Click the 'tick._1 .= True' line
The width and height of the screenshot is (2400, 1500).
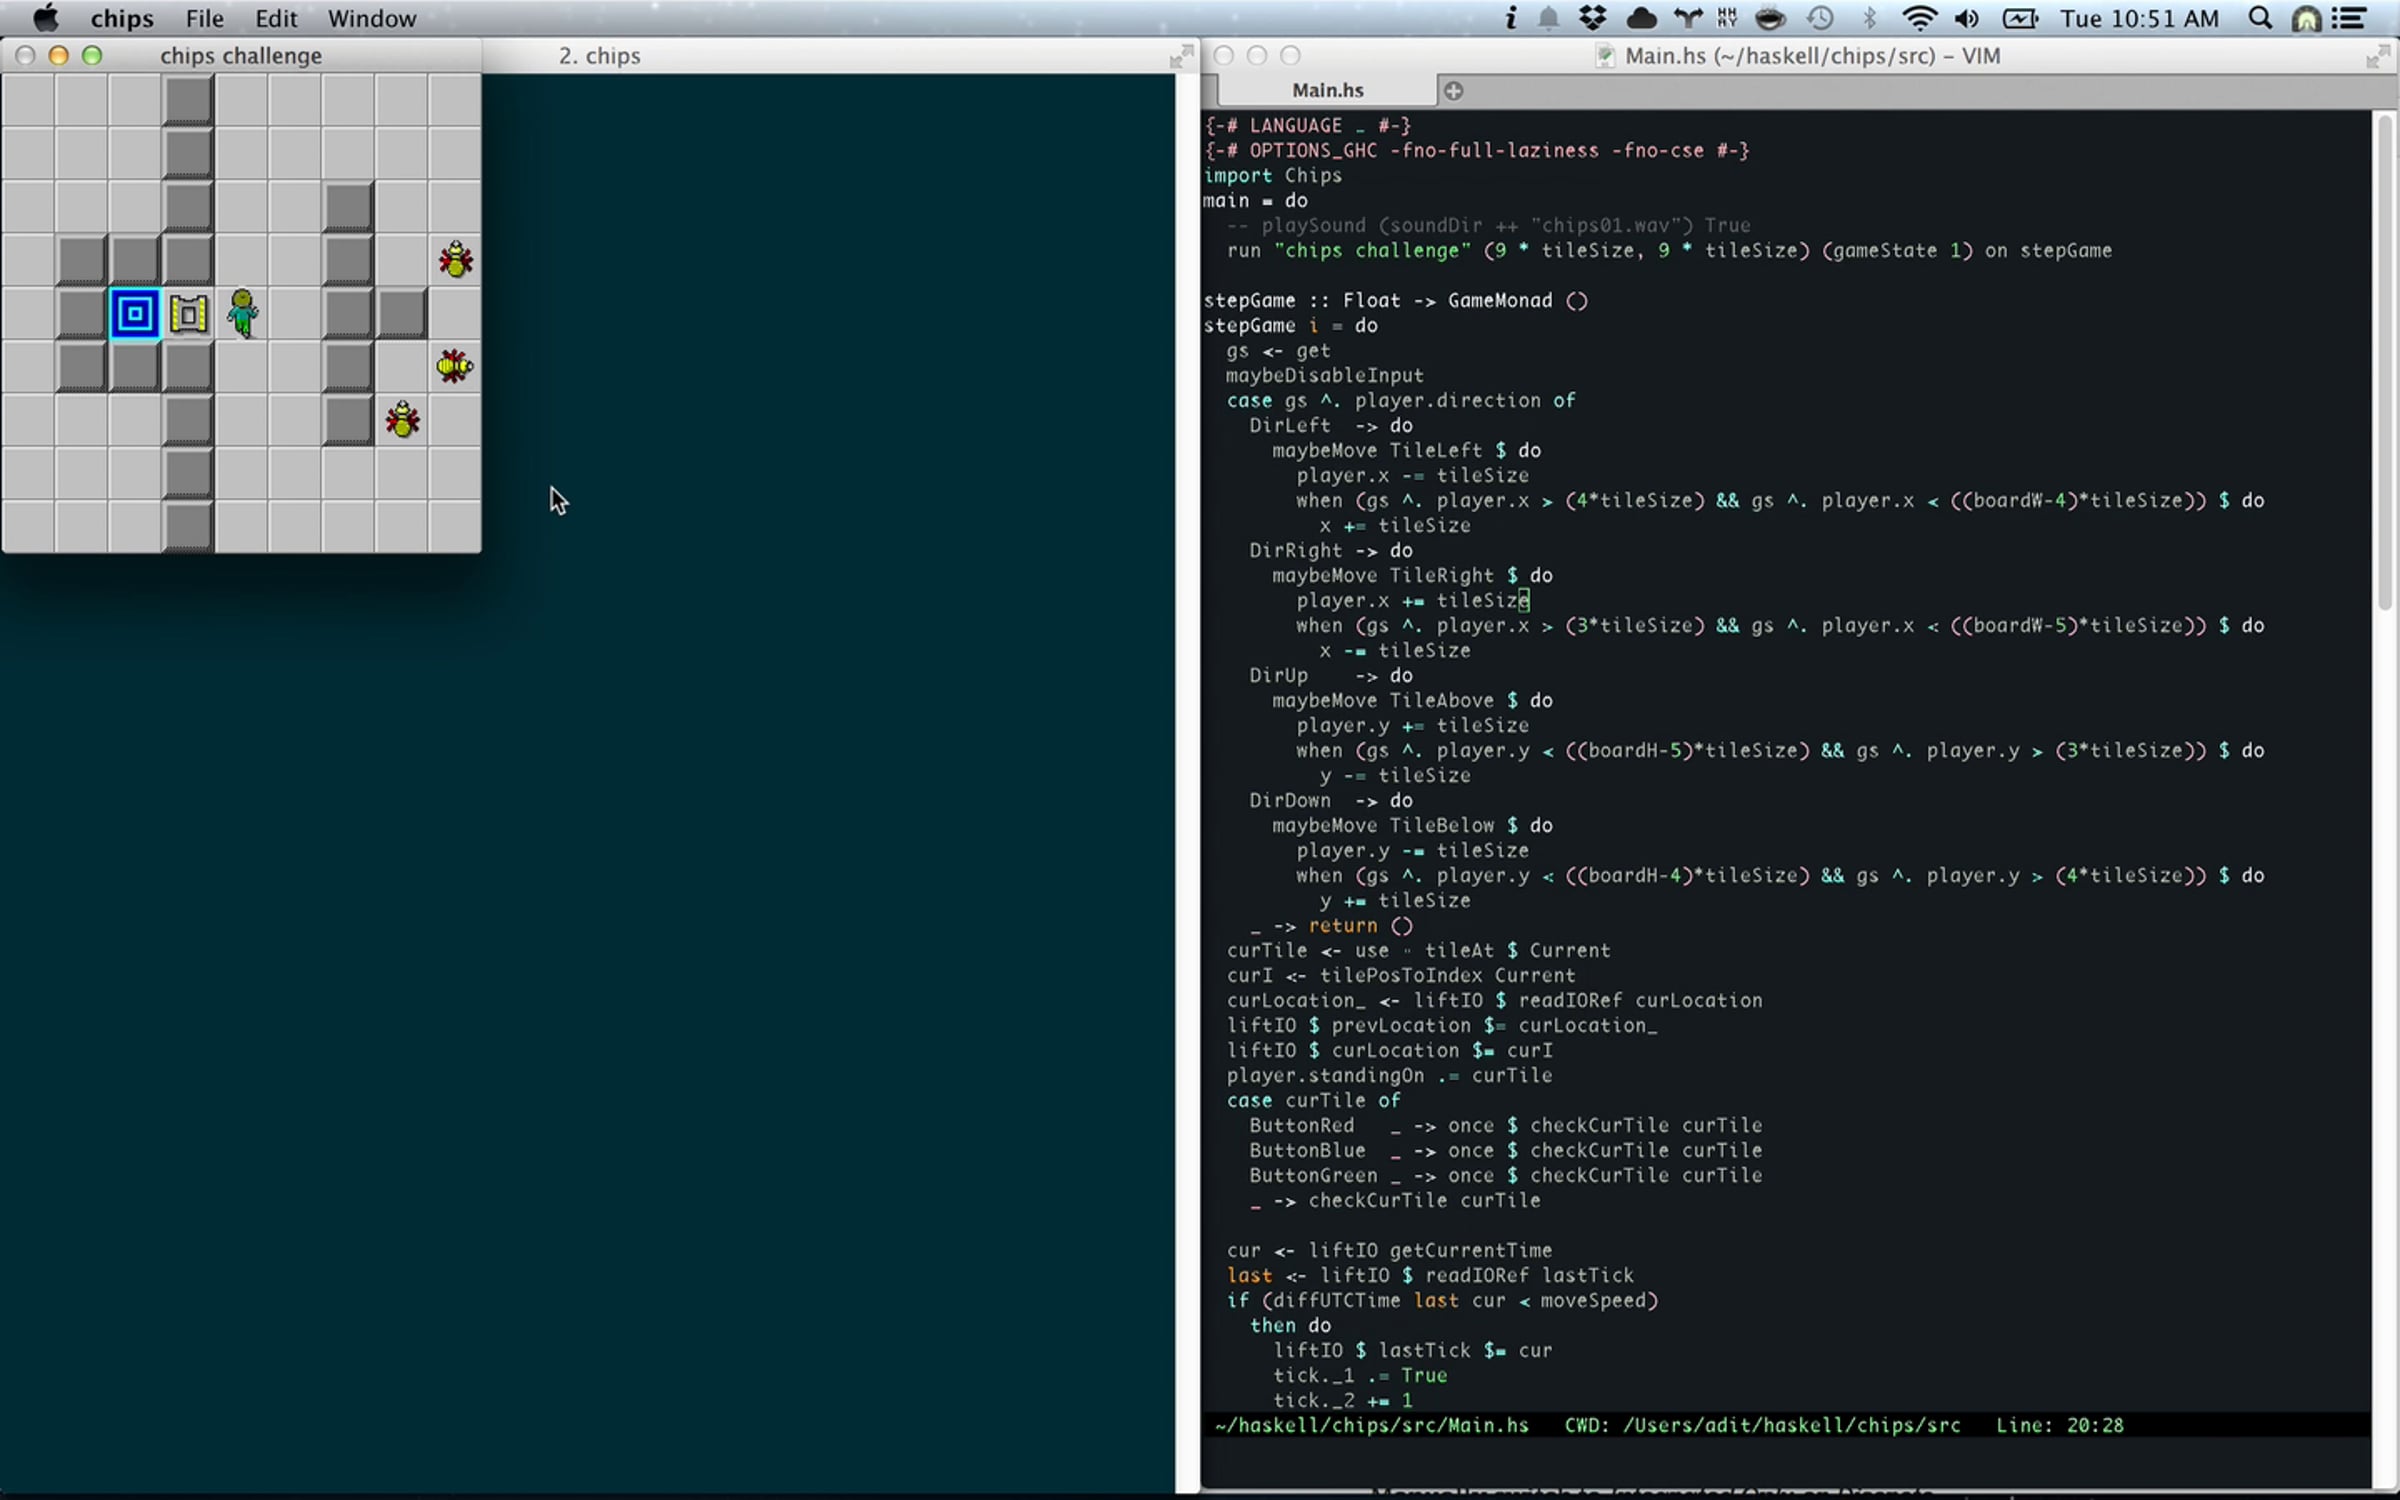1360,1375
